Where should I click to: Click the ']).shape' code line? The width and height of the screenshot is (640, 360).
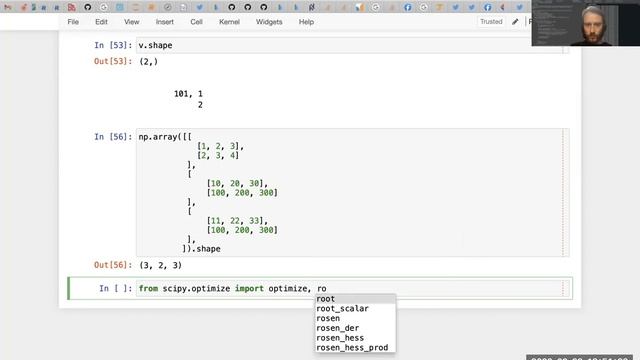201,249
